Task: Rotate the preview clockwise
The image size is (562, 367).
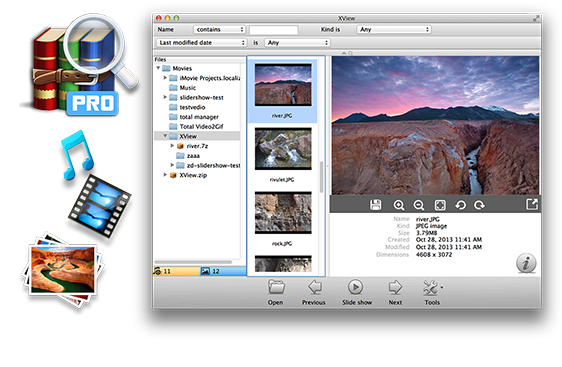Action: [480, 205]
